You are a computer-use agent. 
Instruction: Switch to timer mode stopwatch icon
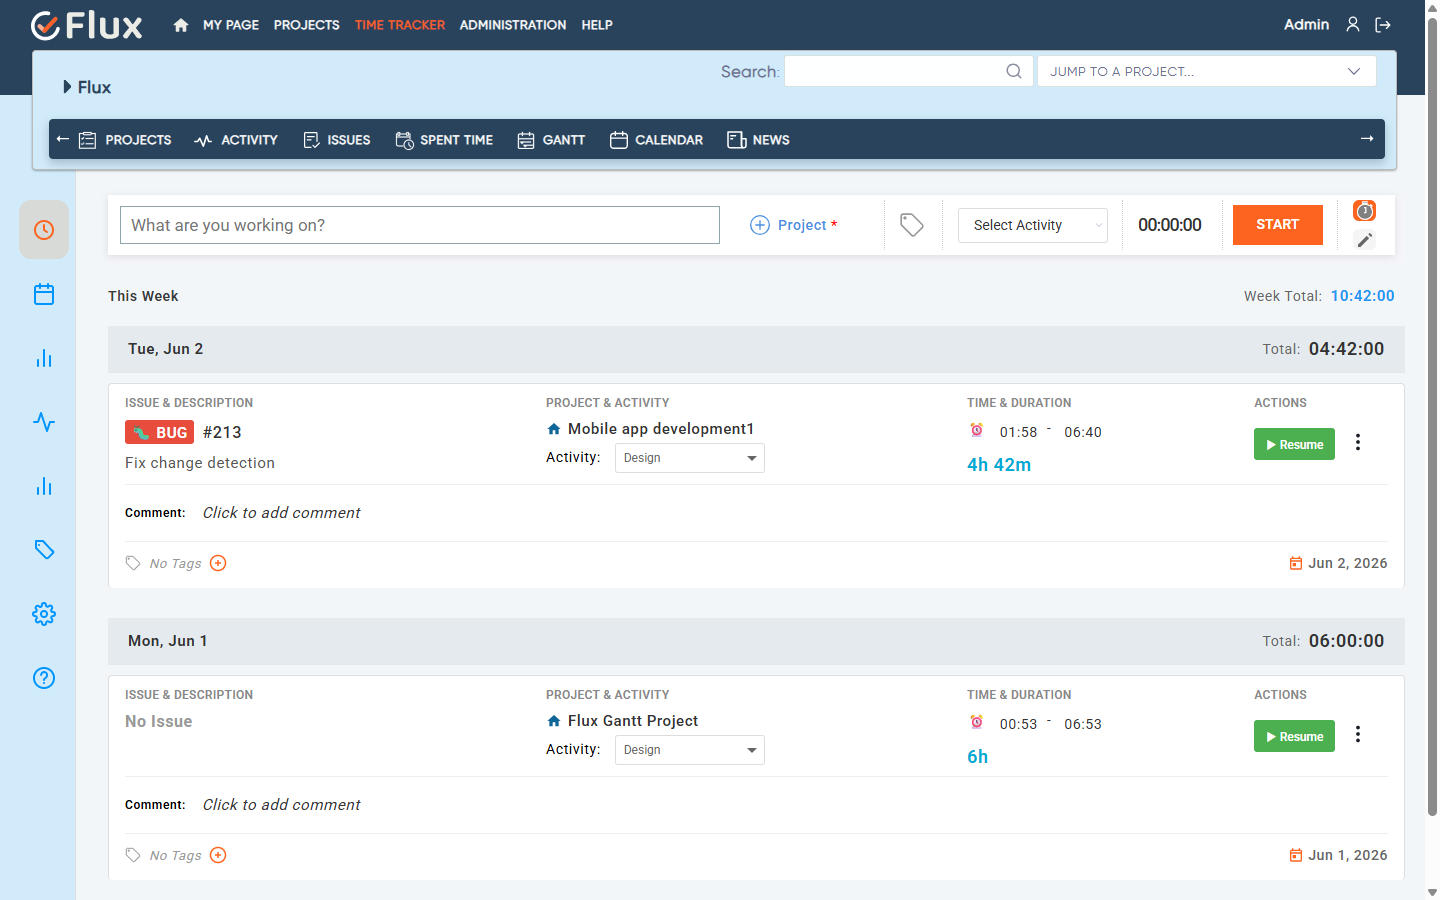tap(1364, 211)
